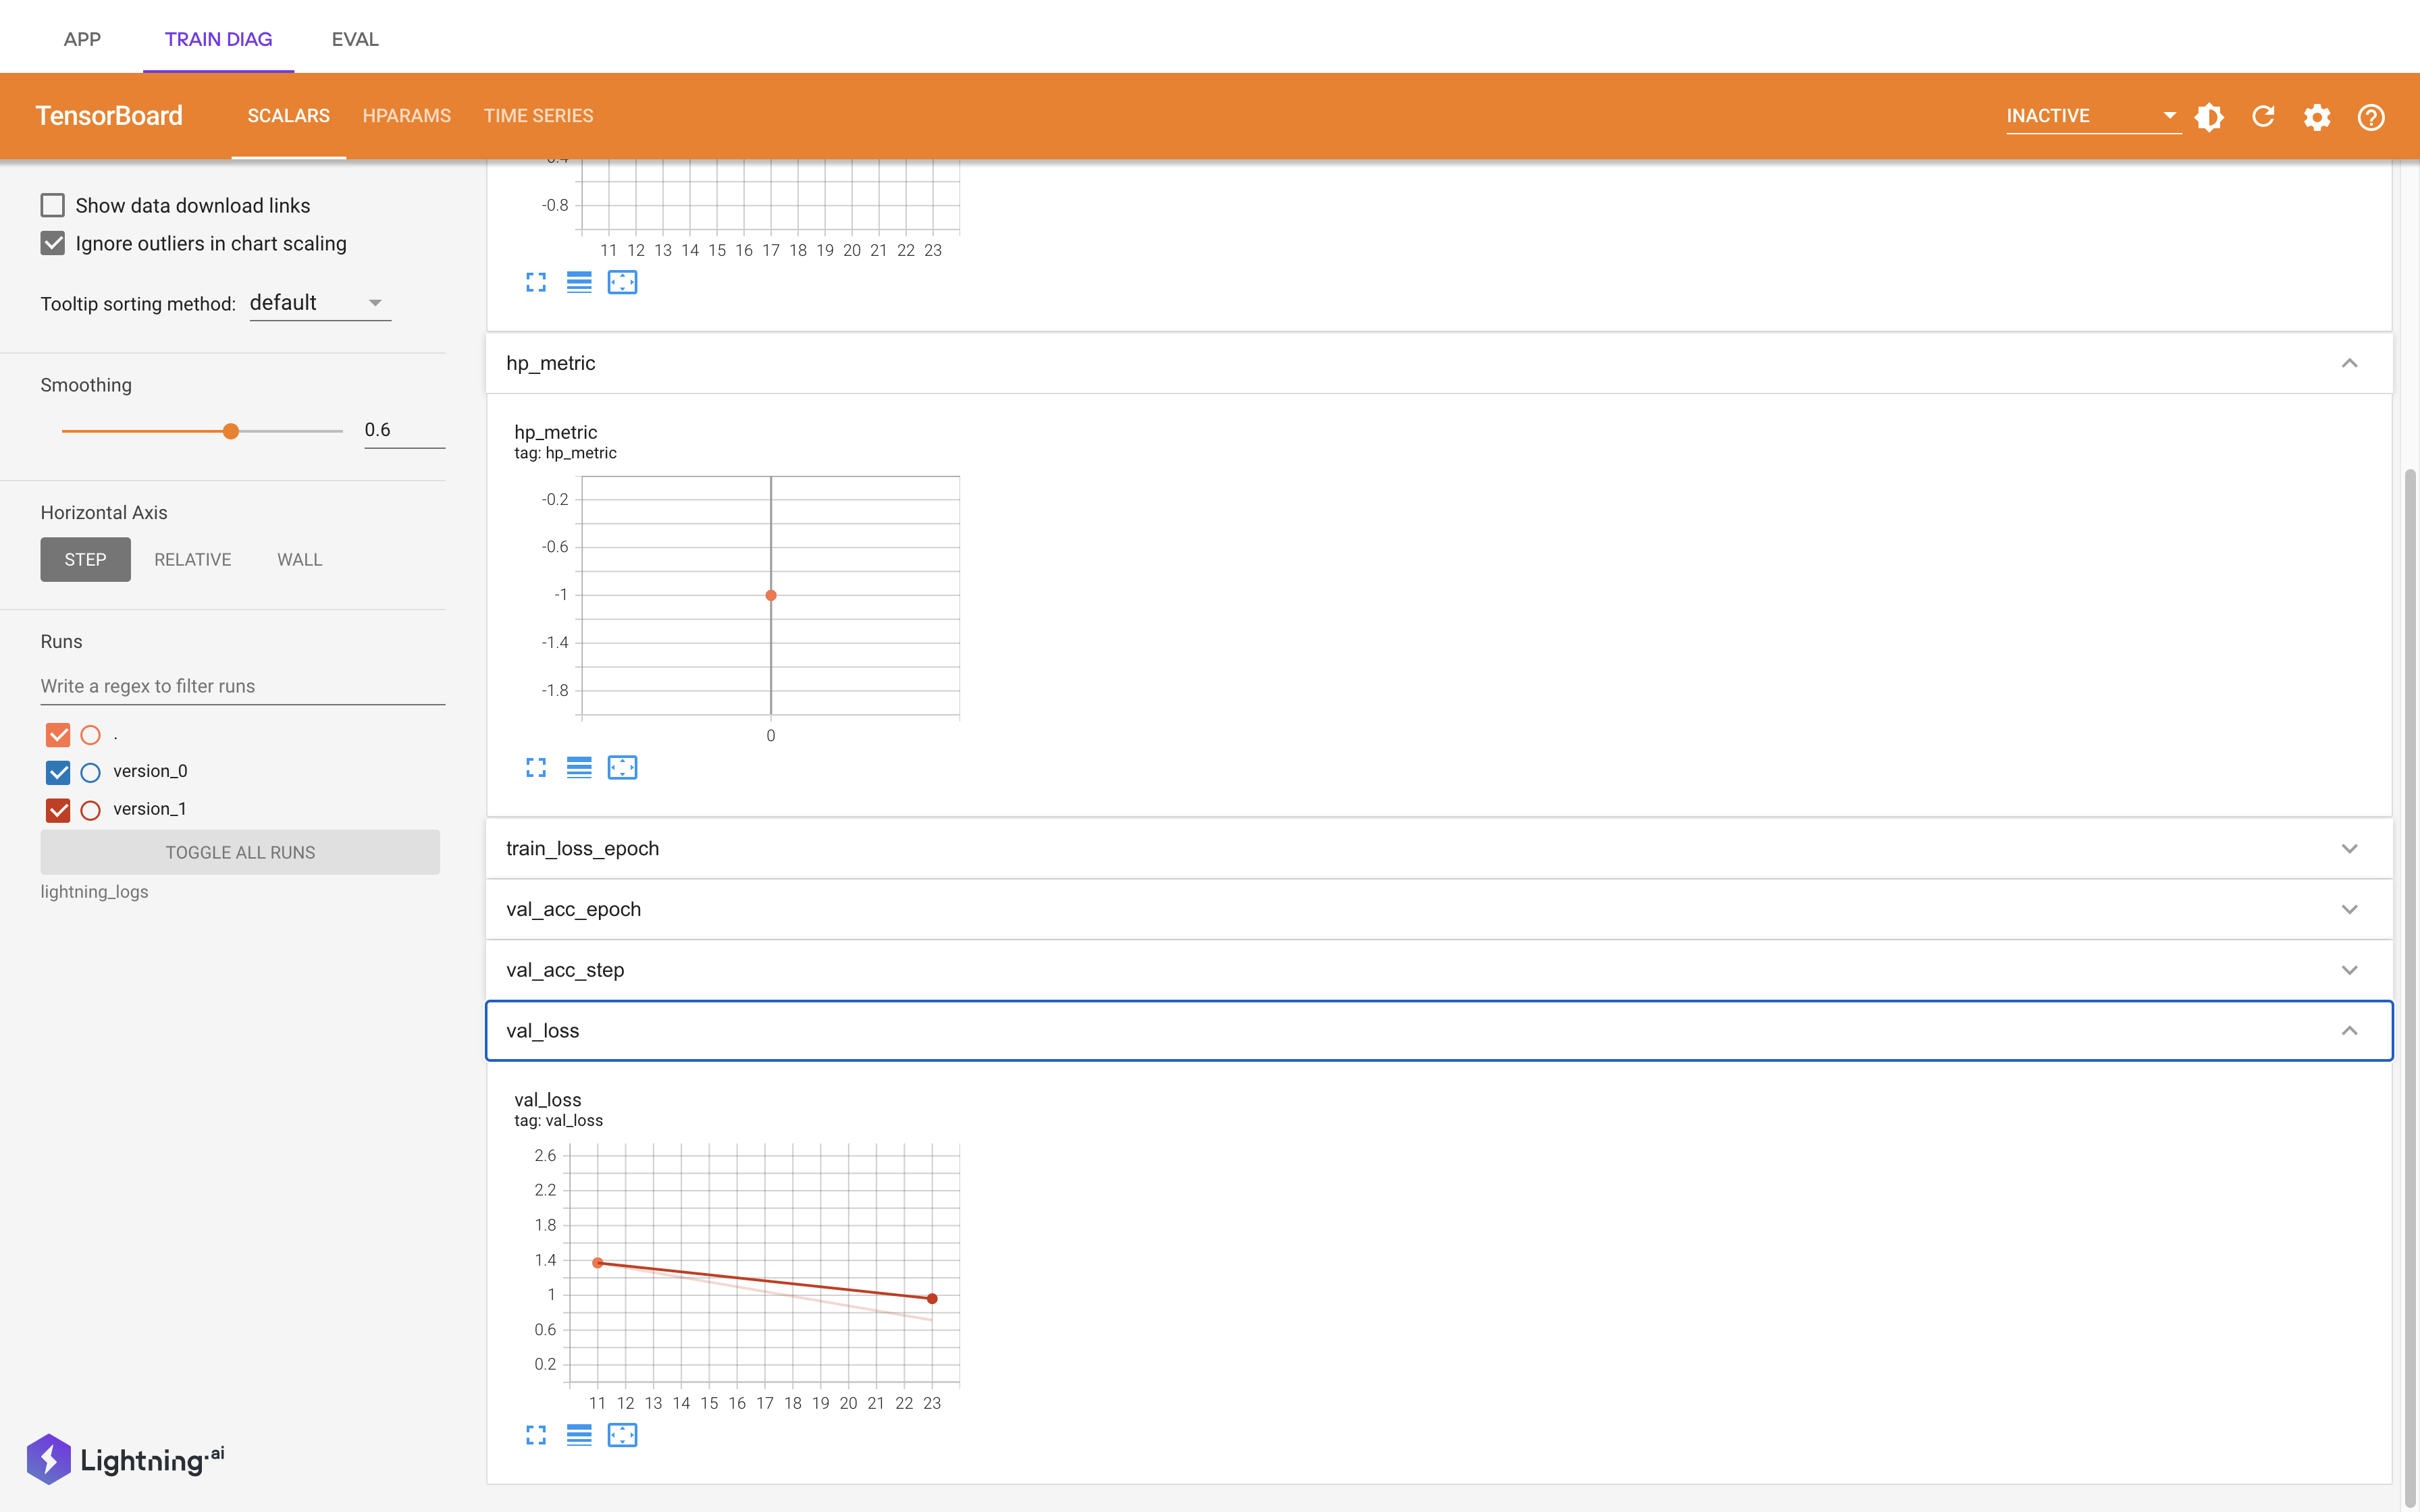2420x1512 pixels.
Task: Open the EVAL tab
Action: click(355, 39)
